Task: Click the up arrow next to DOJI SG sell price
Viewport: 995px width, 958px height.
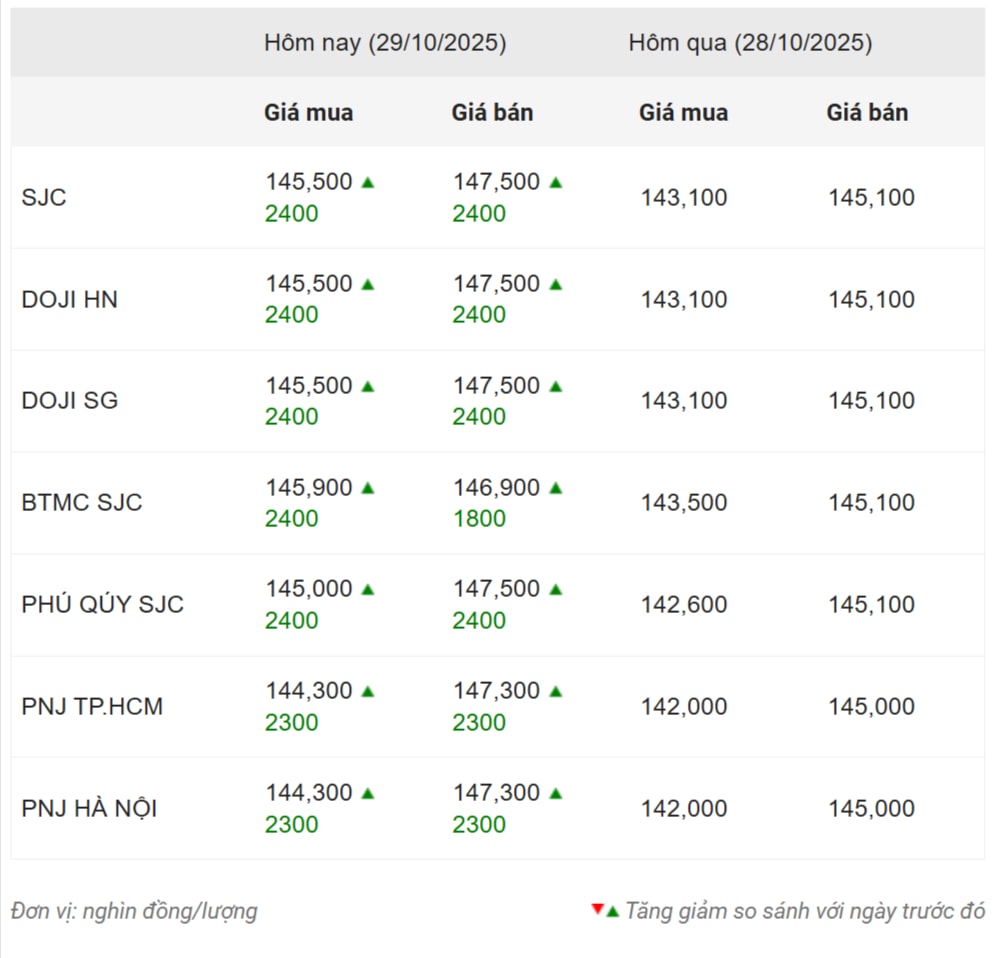Action: point(556,385)
